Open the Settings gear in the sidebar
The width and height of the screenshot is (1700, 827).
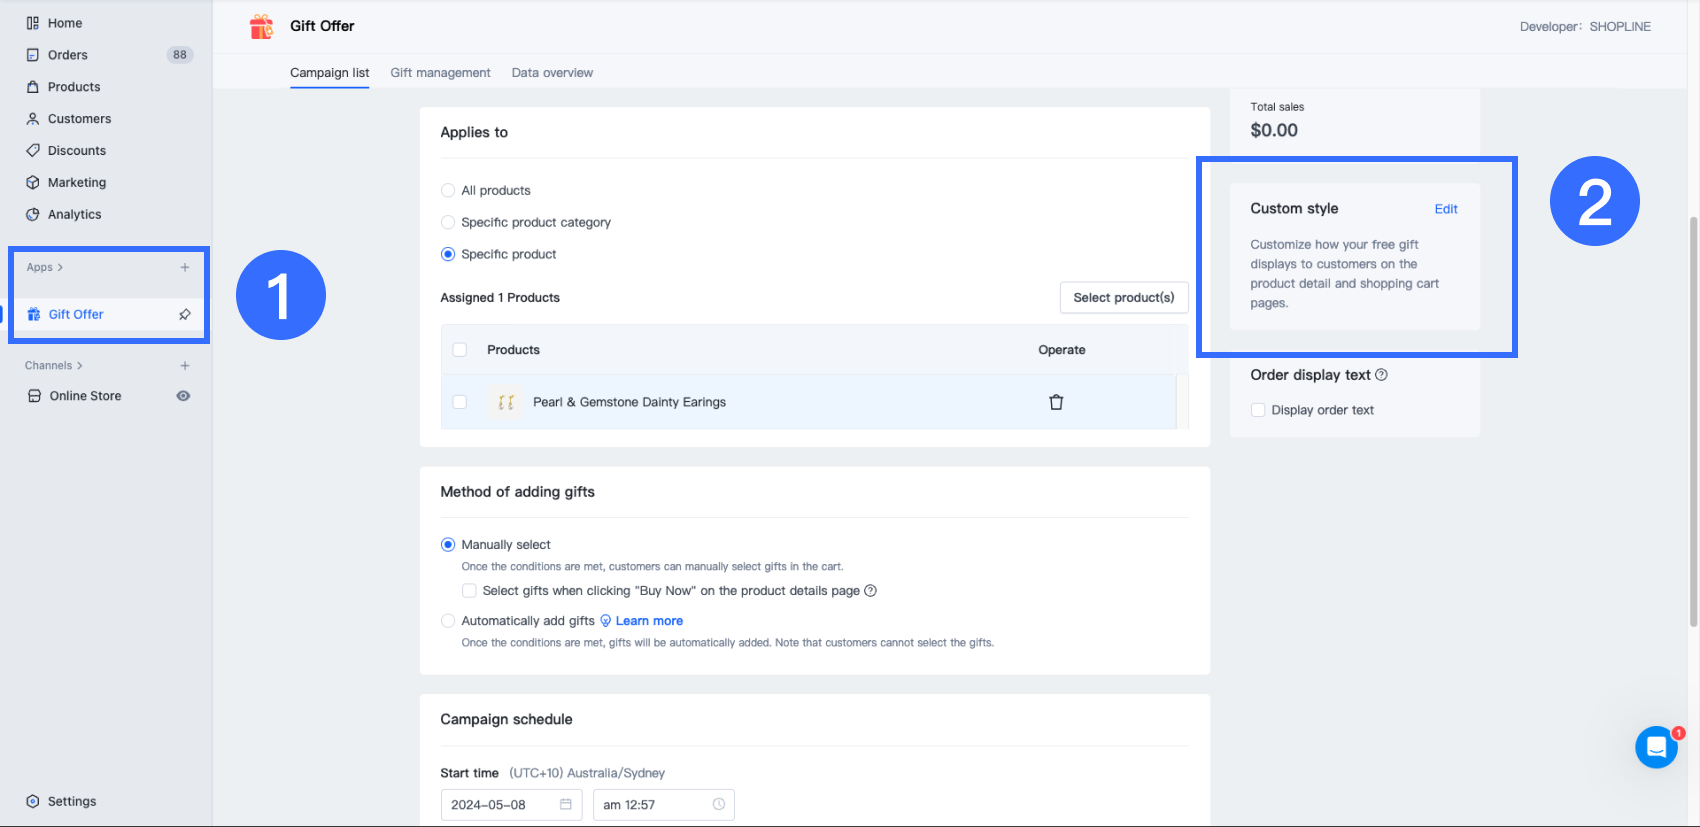[x=33, y=801]
